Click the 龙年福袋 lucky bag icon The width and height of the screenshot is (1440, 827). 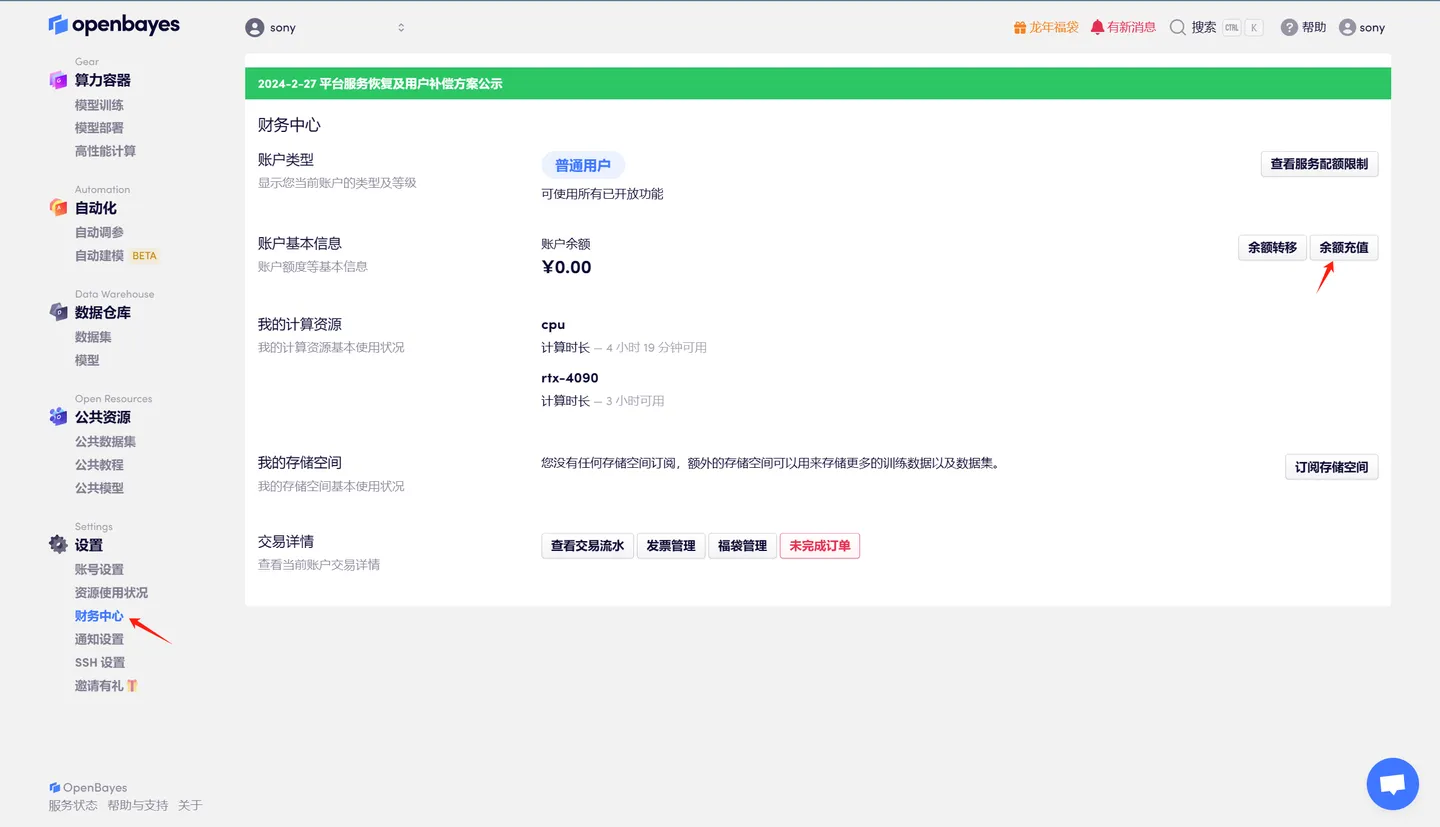[x=1045, y=27]
